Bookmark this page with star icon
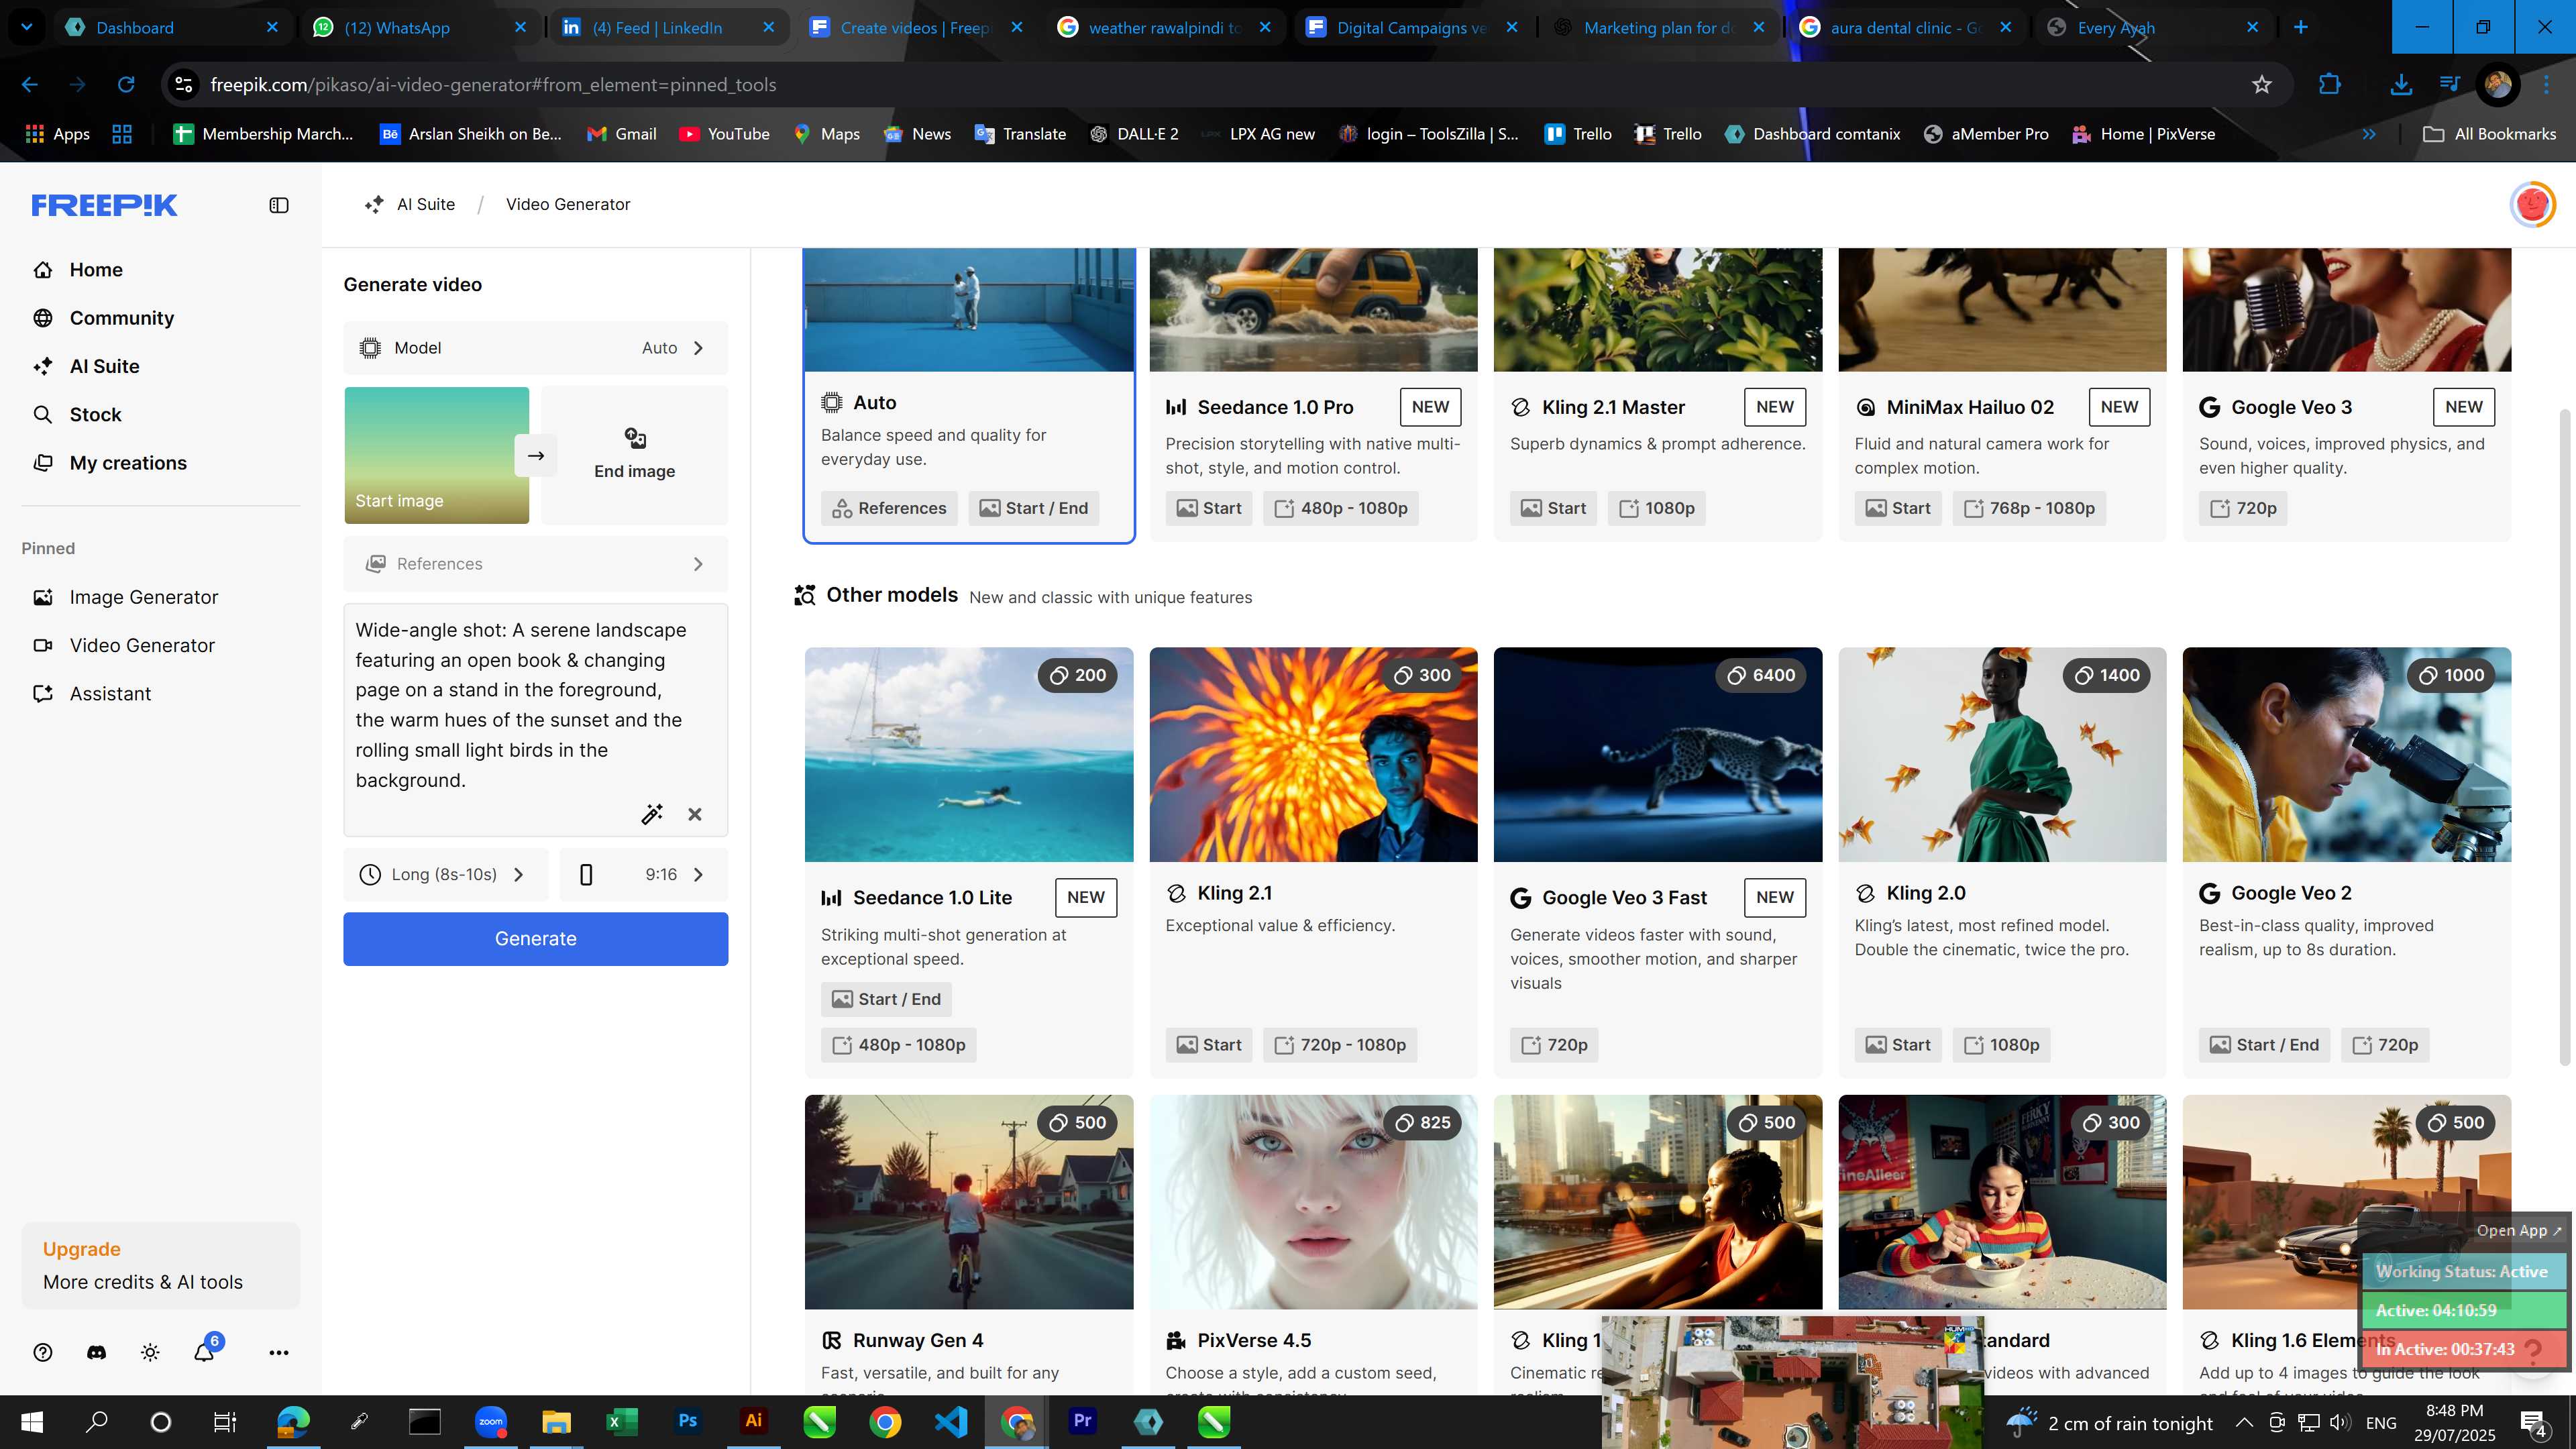Viewport: 2576px width, 1449px height. (2262, 85)
